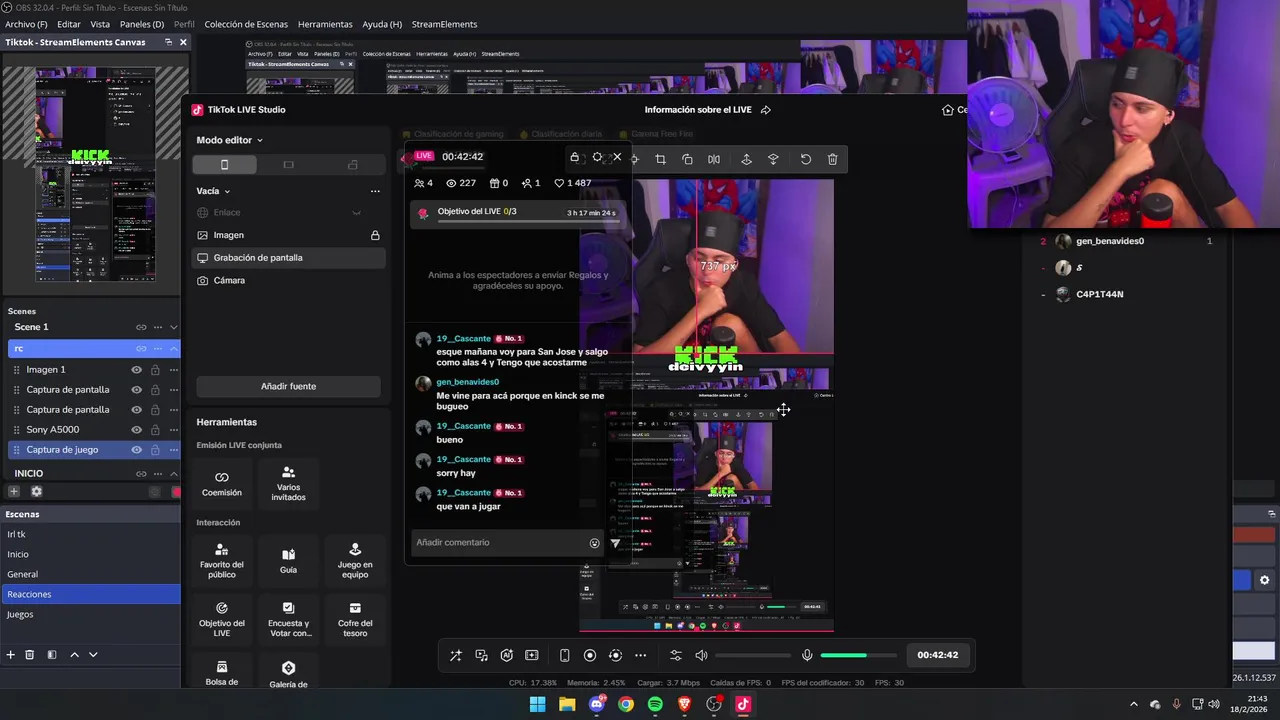This screenshot has width=1280, height=720.
Task: Adjust the speaker volume slider
Action: point(753,655)
